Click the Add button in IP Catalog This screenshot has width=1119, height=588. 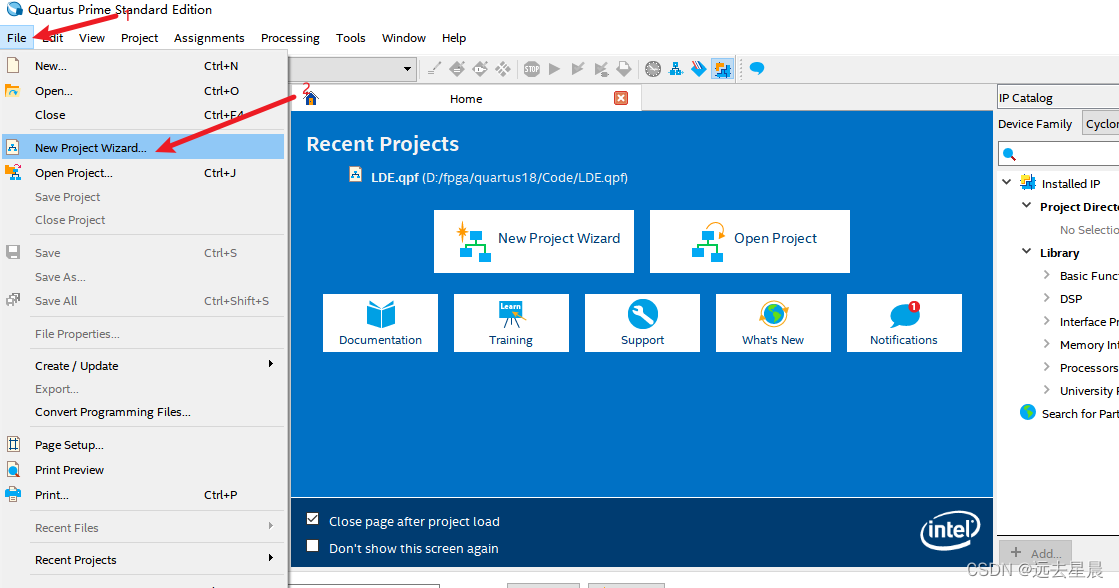1036,552
